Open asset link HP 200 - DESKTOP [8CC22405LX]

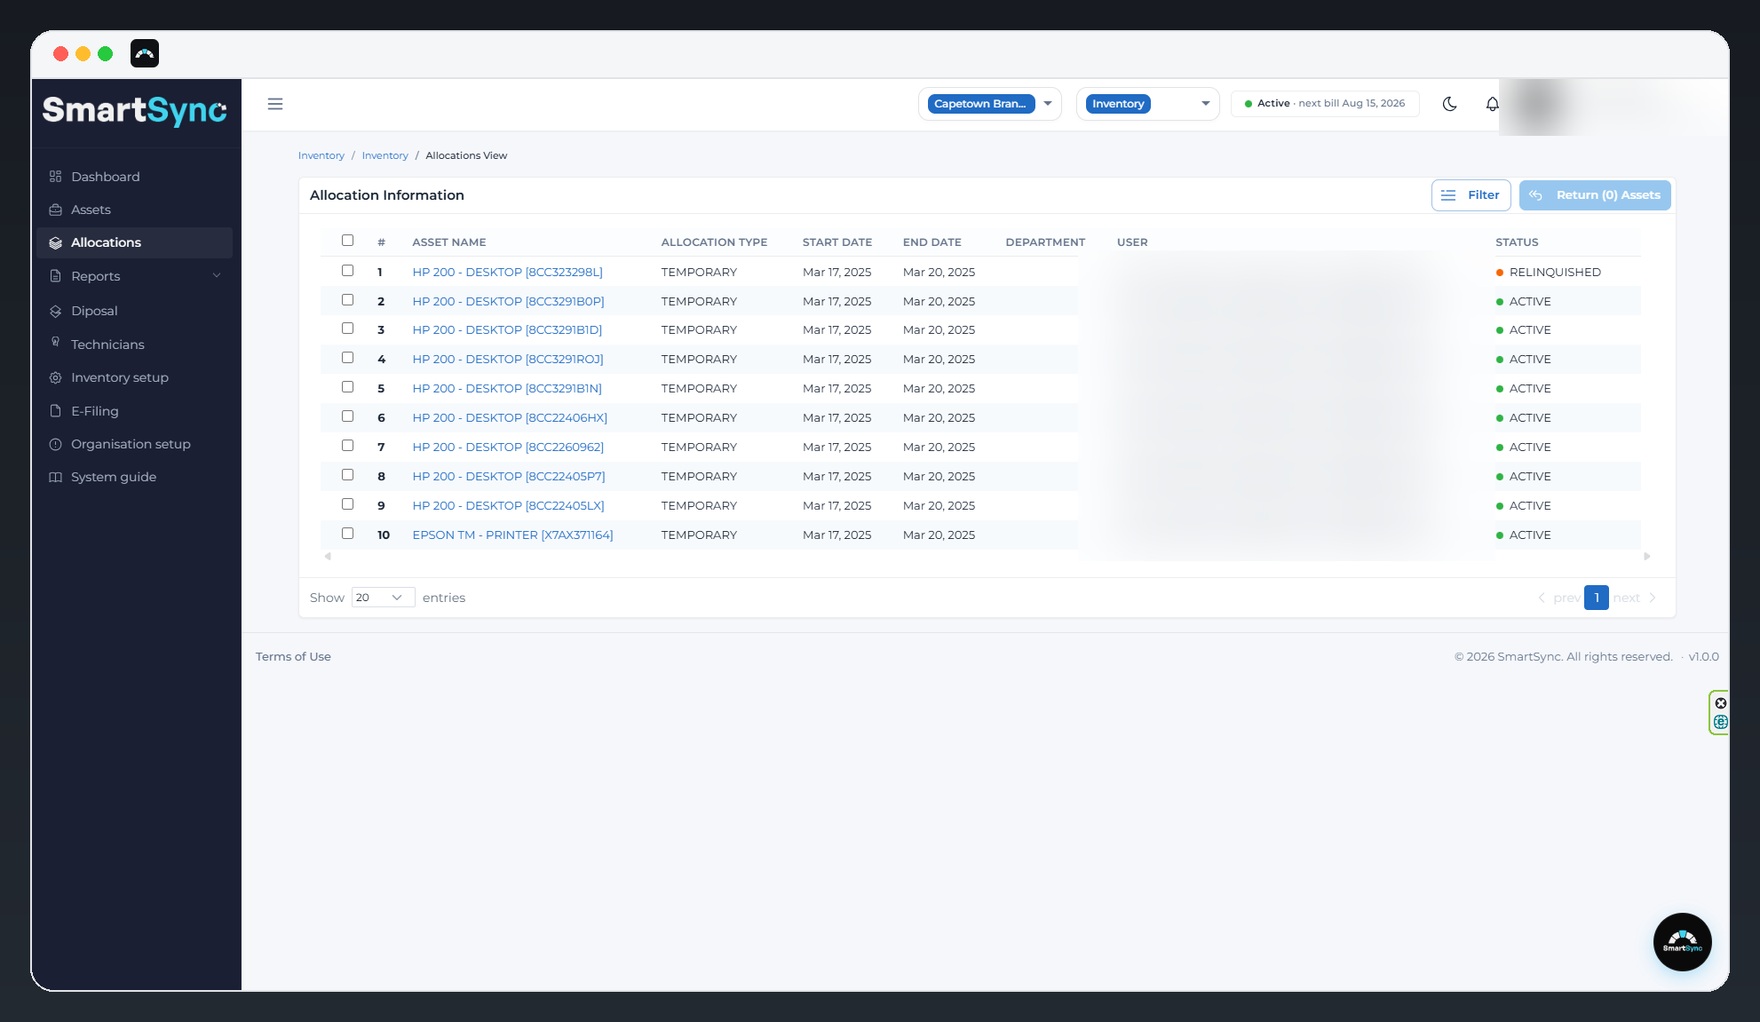coord(508,505)
